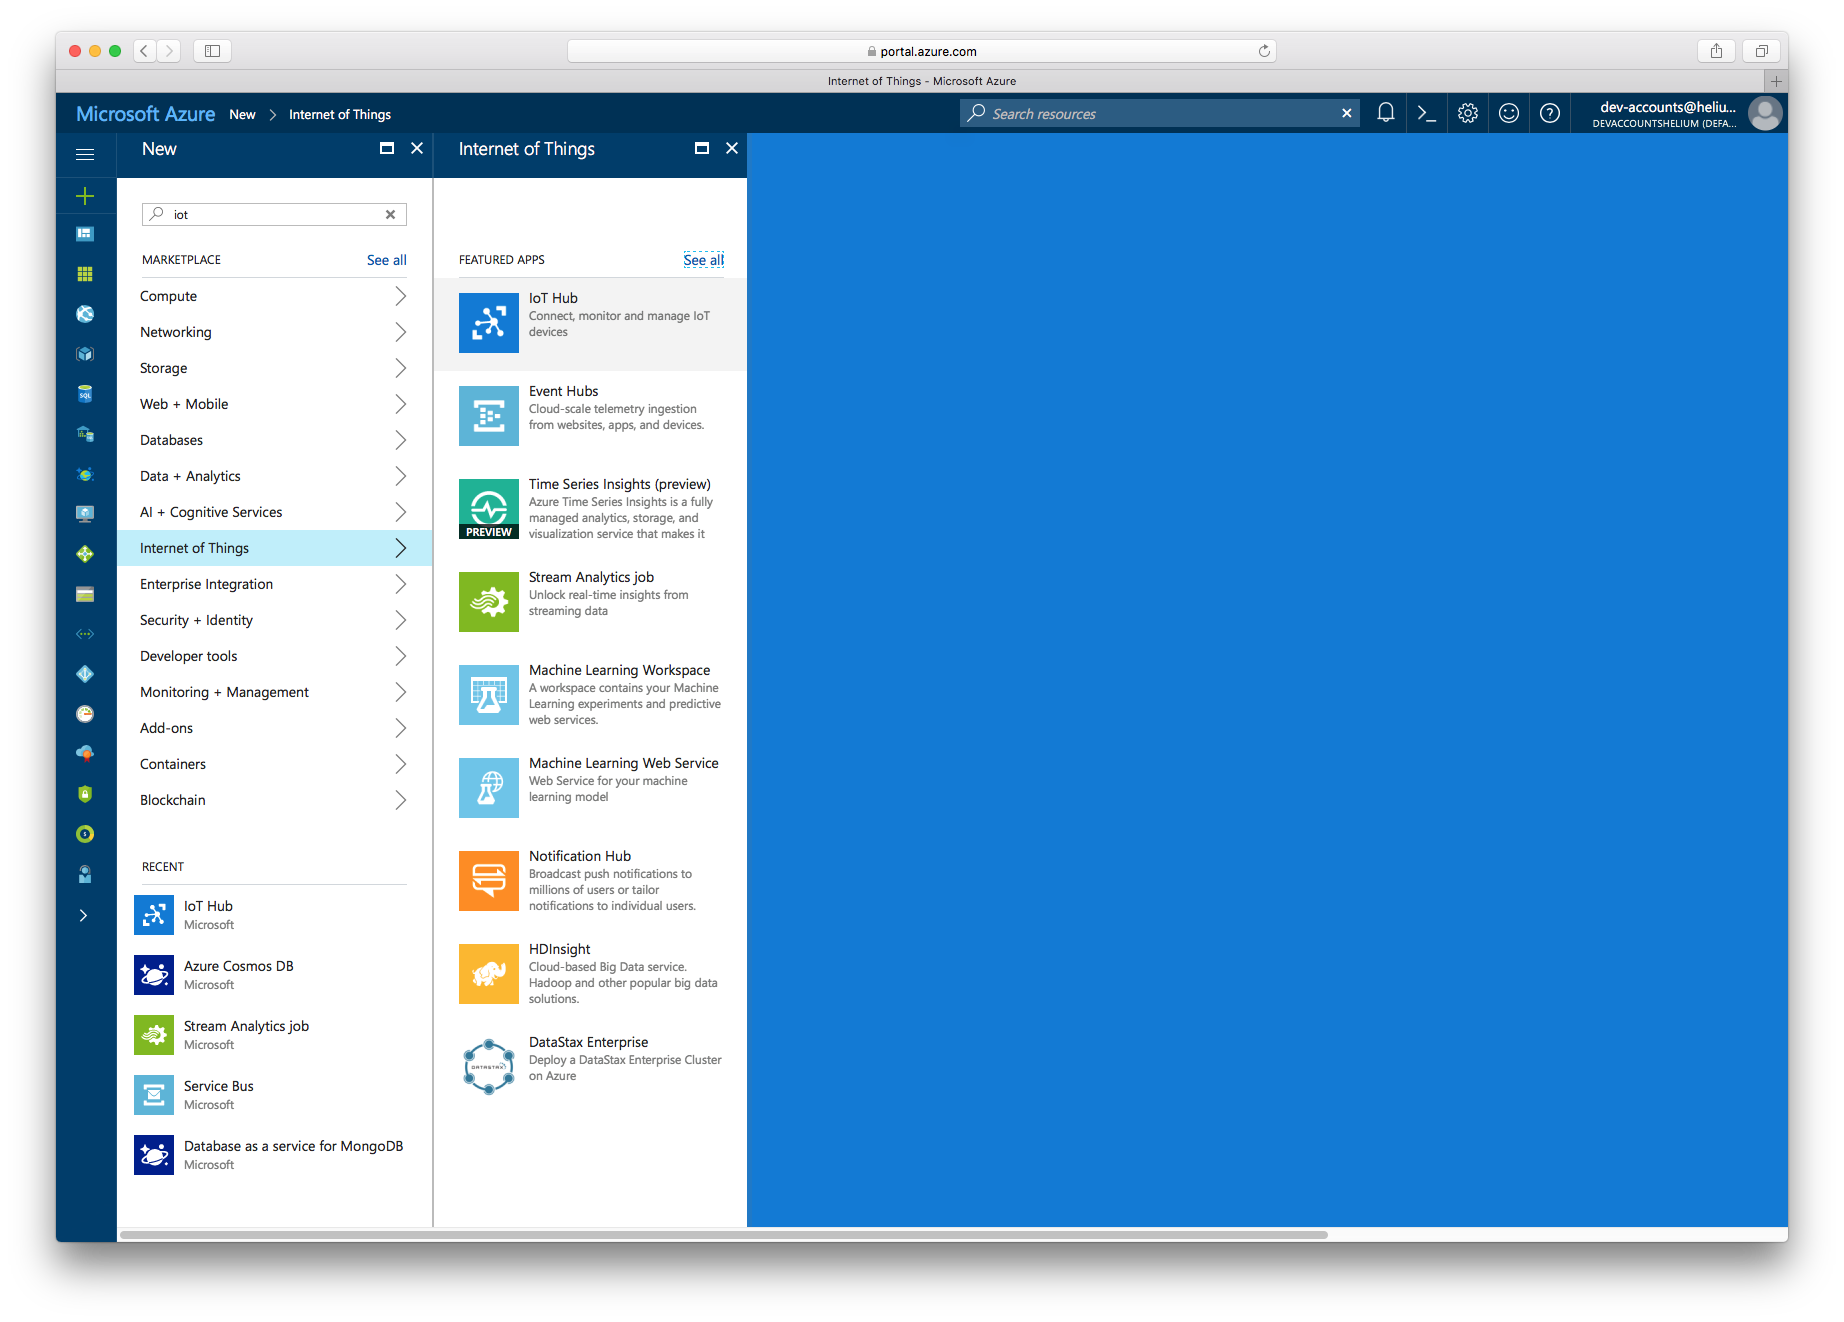The image size is (1844, 1322).
Task: Click the green plus New resource icon
Action: click(x=85, y=196)
